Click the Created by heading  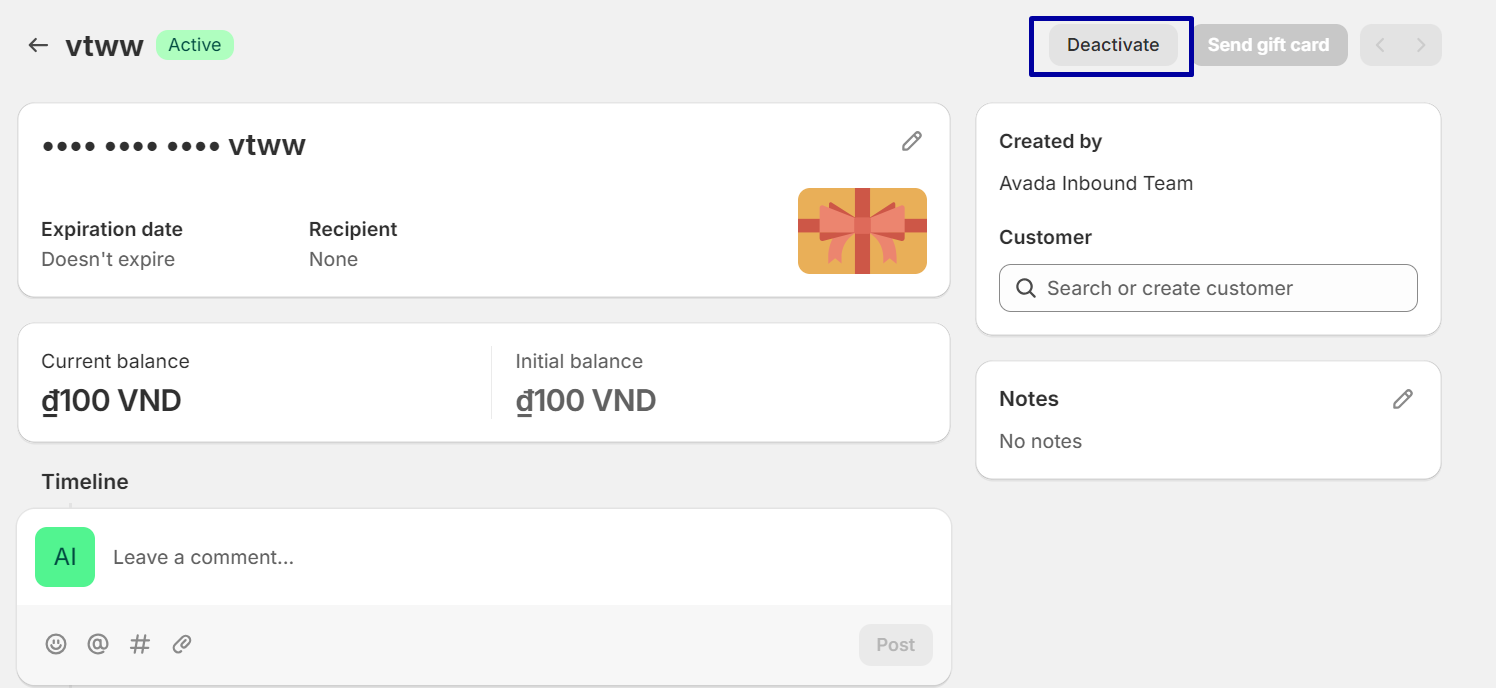click(x=1050, y=142)
